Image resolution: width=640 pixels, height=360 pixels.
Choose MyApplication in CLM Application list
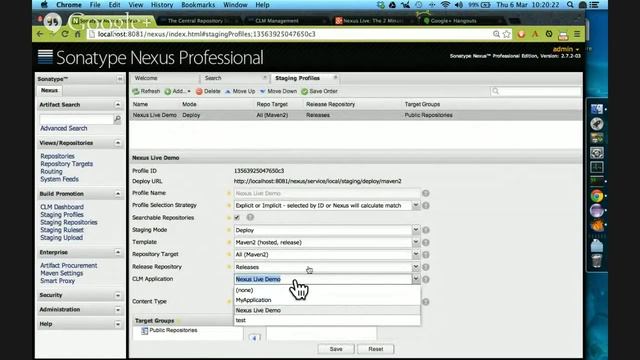click(x=327, y=300)
